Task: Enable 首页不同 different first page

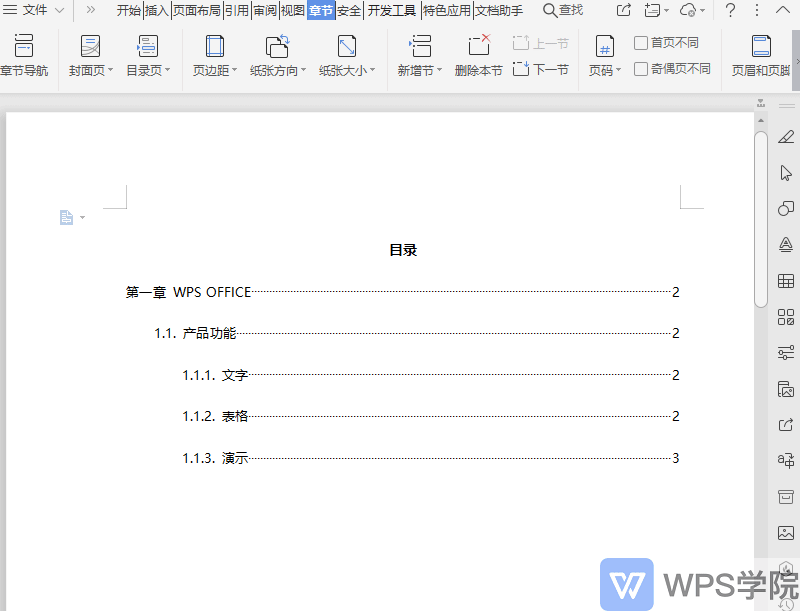Action: 666,43
